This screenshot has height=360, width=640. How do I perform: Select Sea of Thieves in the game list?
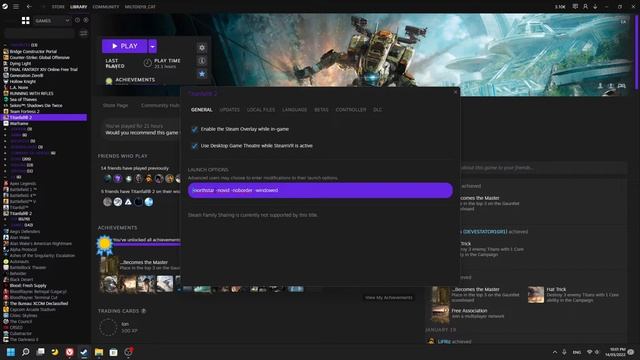pos(23,100)
